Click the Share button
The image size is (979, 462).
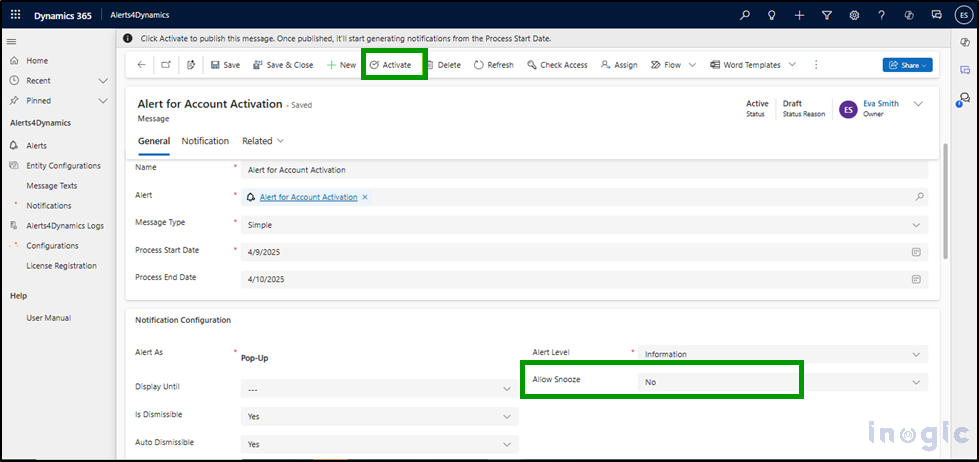[x=907, y=65]
